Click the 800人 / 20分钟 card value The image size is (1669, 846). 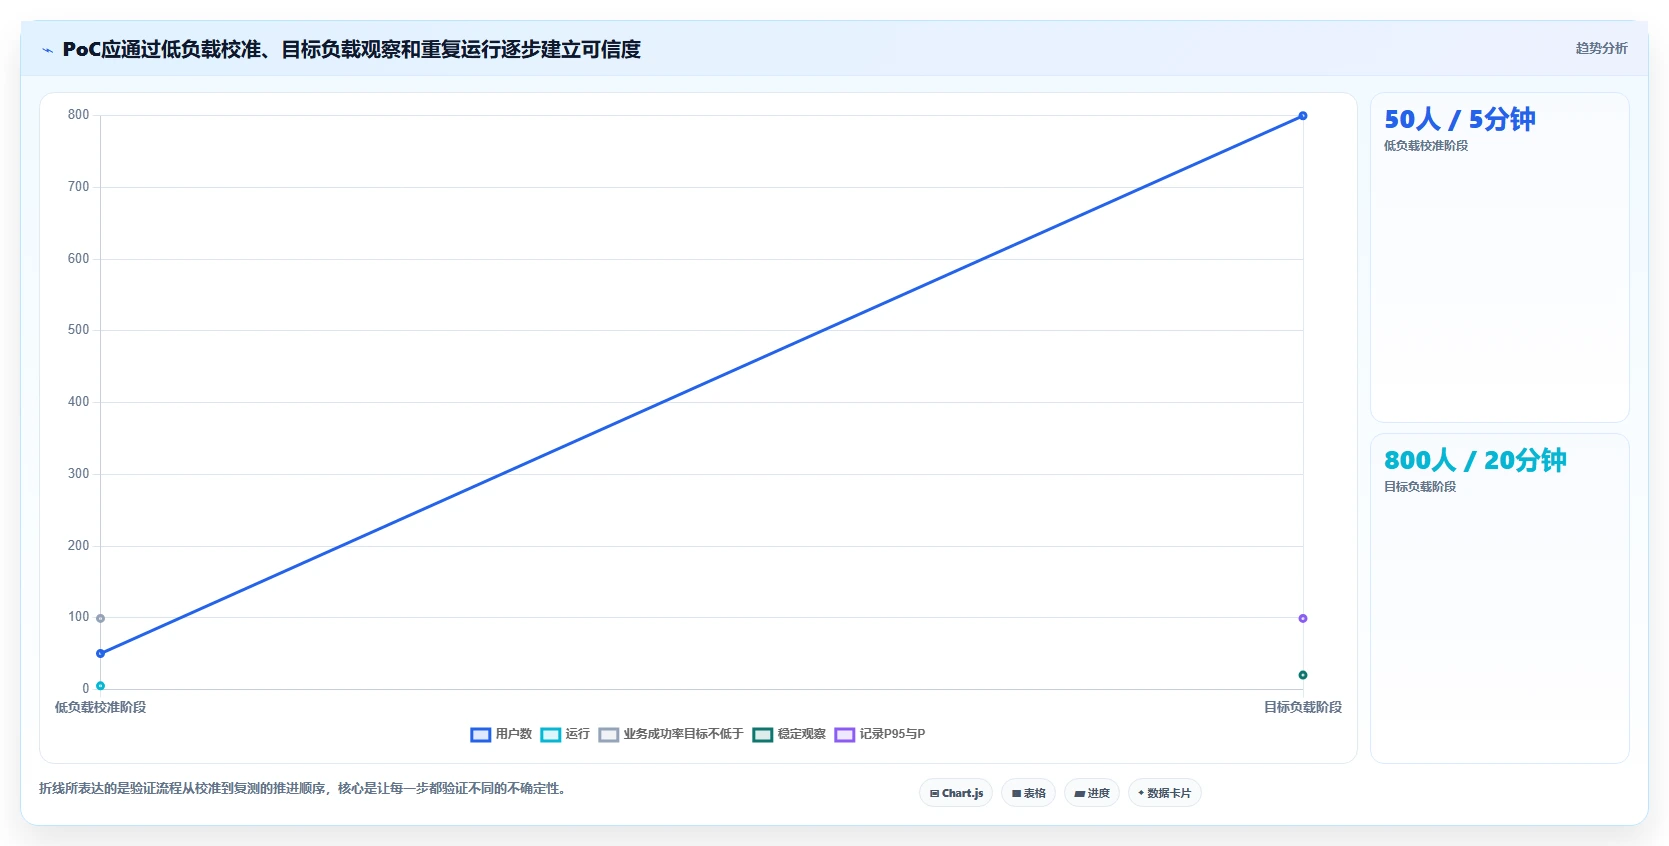[x=1475, y=460]
